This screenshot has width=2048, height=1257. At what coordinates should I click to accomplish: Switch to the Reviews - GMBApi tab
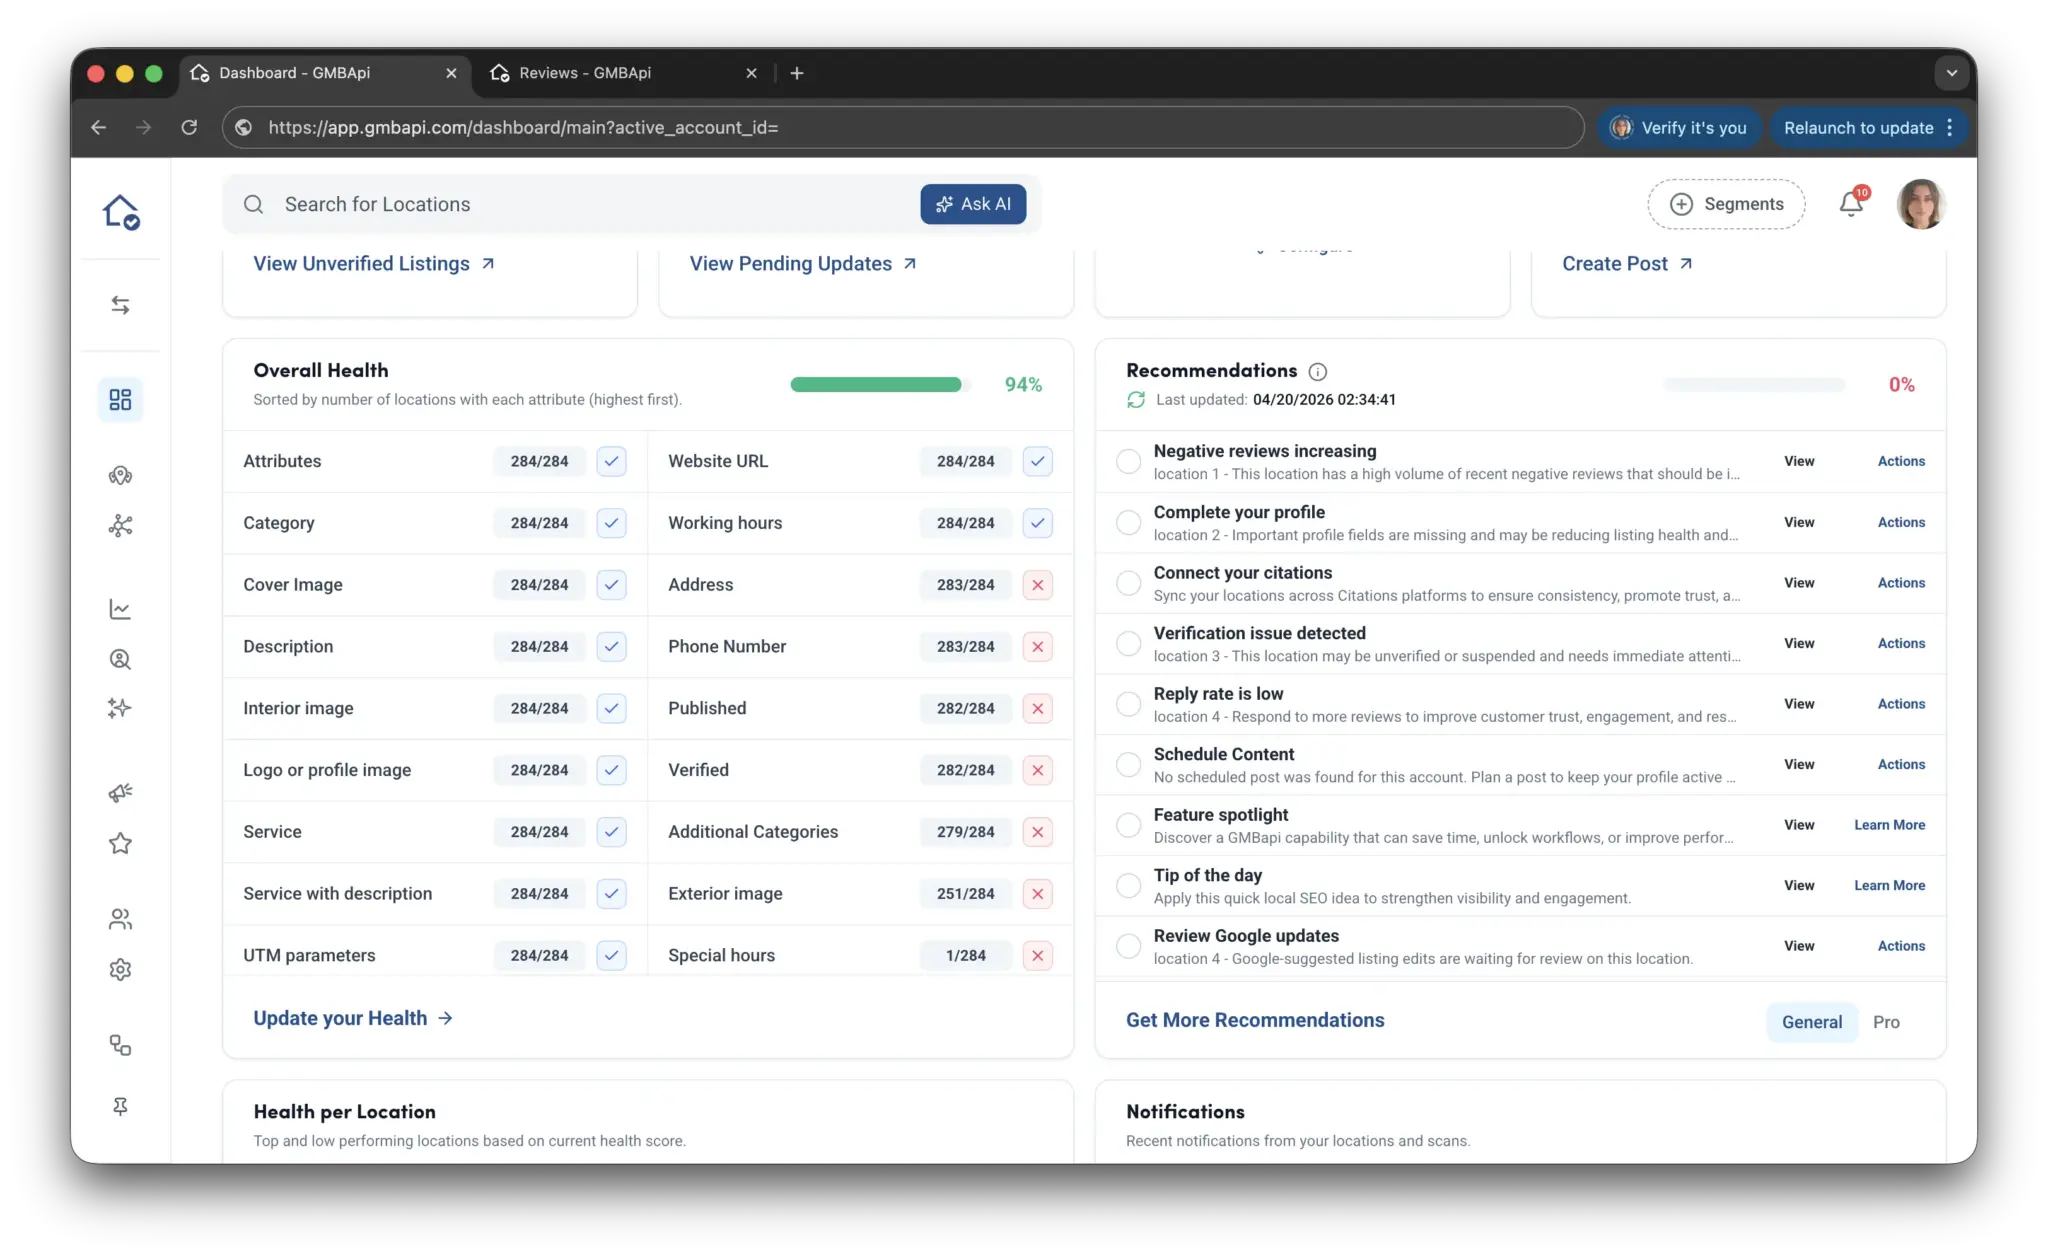[585, 73]
